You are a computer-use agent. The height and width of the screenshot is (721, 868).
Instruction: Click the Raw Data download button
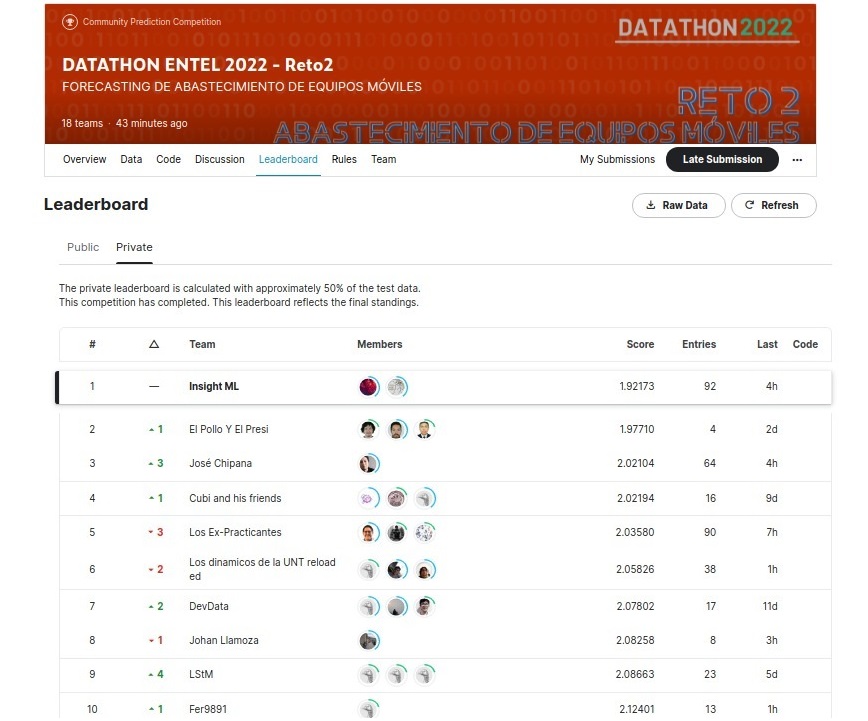click(678, 205)
